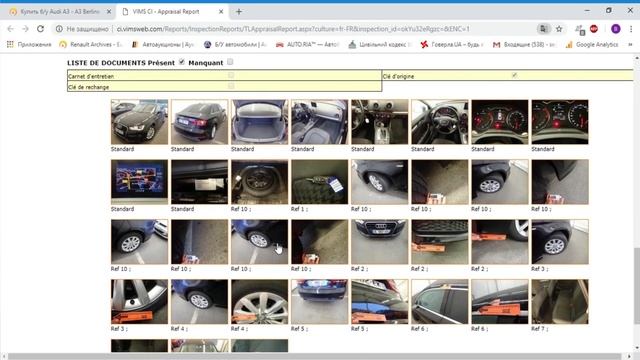Open Ref 10 spare wheel photo

pos(259,182)
